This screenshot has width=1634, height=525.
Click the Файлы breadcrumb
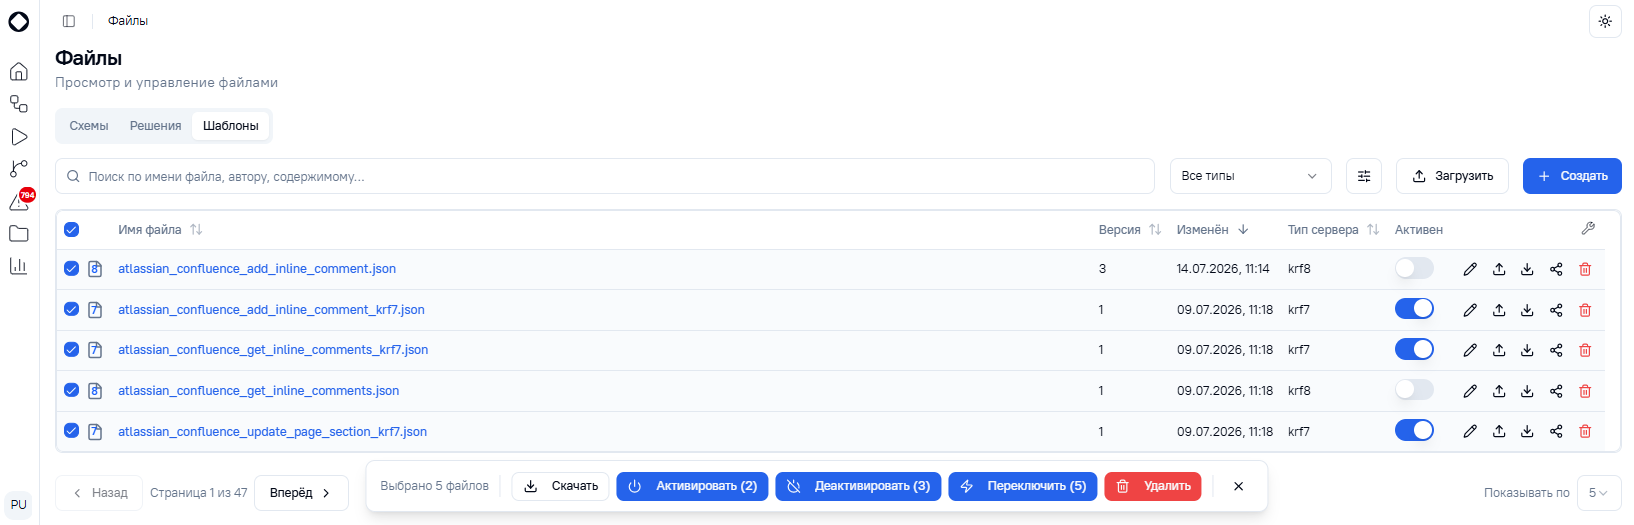(x=128, y=21)
